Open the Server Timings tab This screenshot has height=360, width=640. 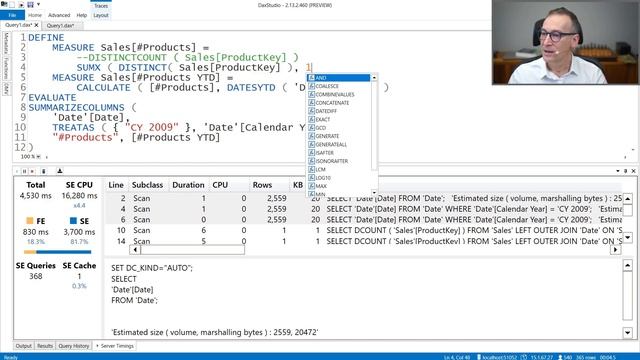click(x=115, y=346)
